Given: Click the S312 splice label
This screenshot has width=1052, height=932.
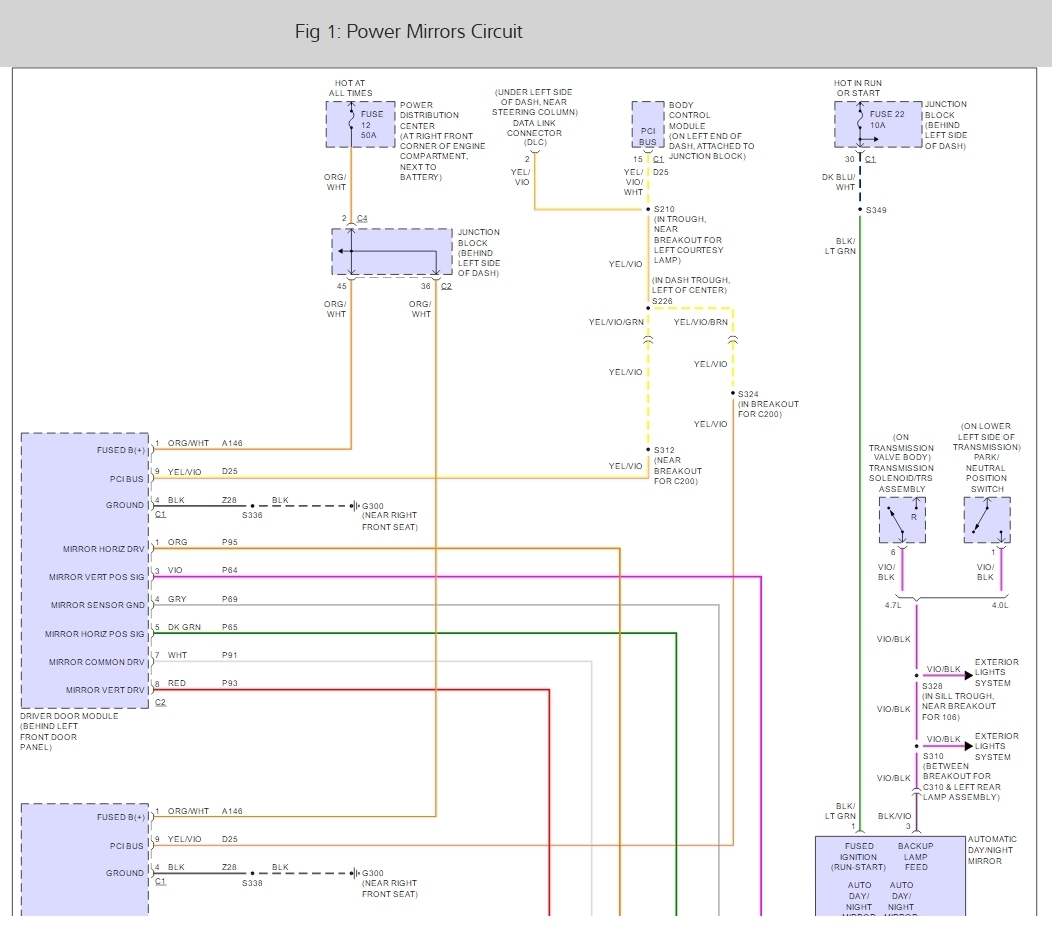Looking at the screenshot, I should point(664,450).
